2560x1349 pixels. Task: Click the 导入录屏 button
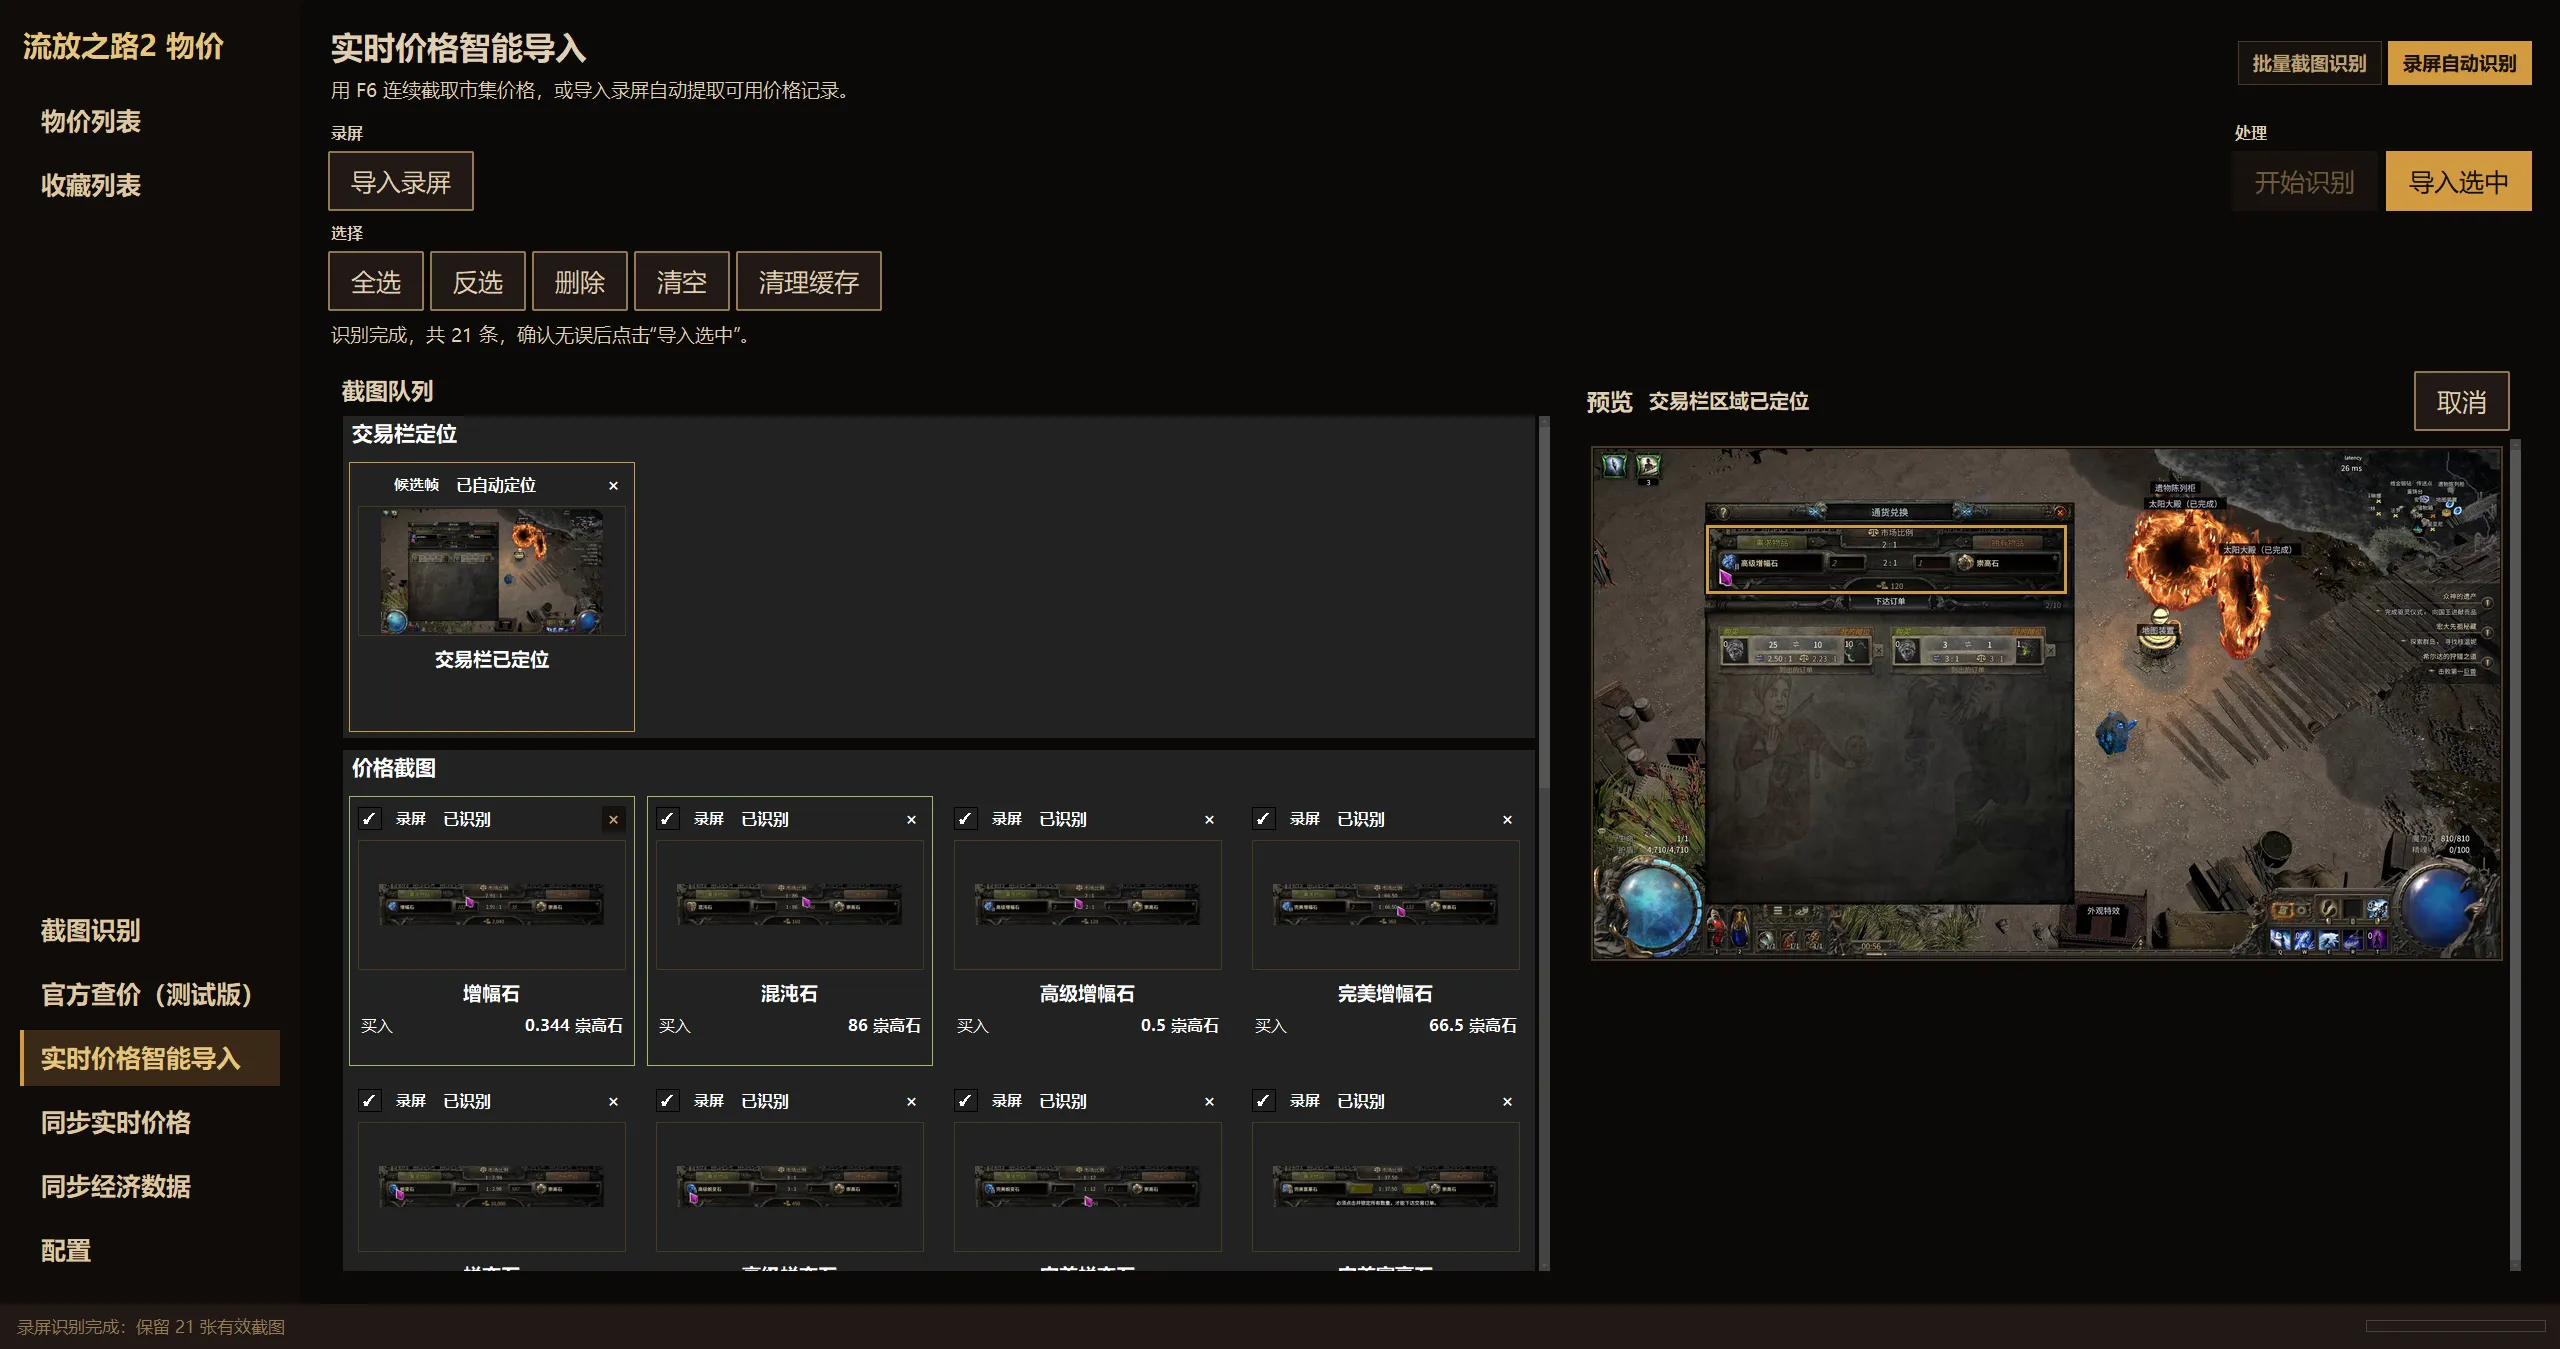[x=400, y=182]
